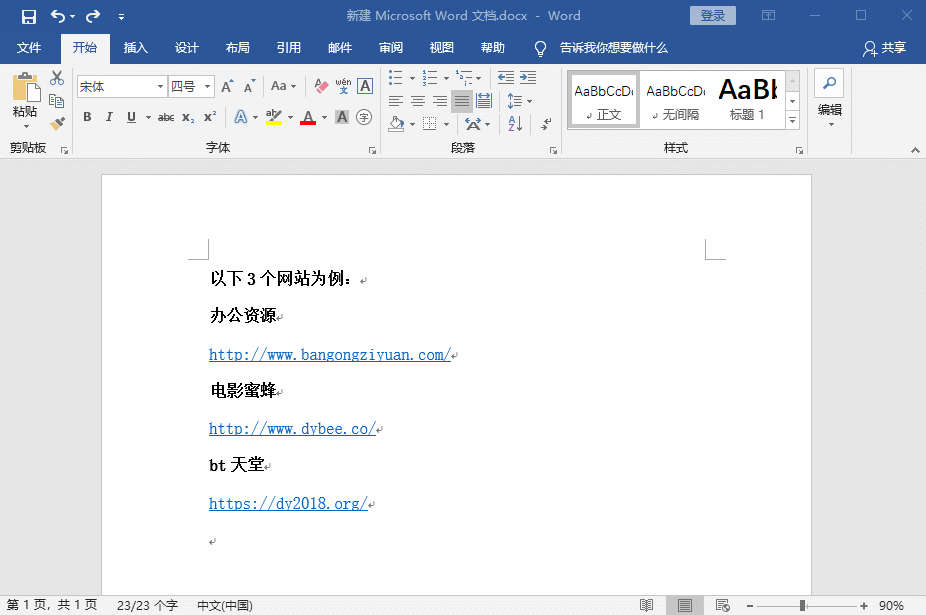
Task: Select the 无间隔 style
Action: pos(675,100)
